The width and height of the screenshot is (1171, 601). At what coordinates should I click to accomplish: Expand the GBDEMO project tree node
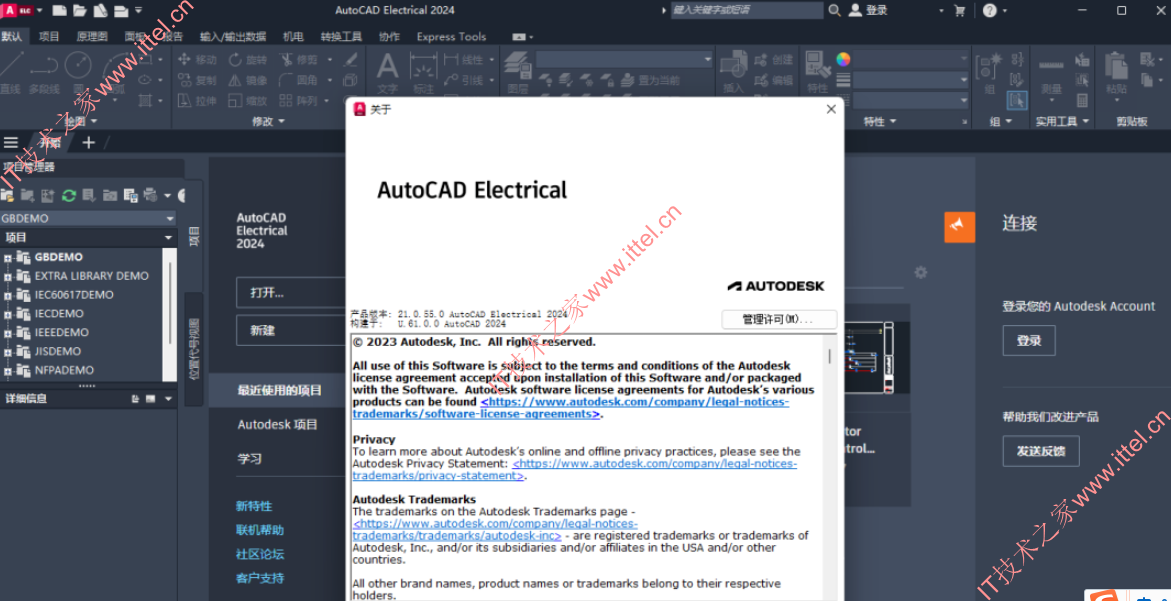point(7,257)
